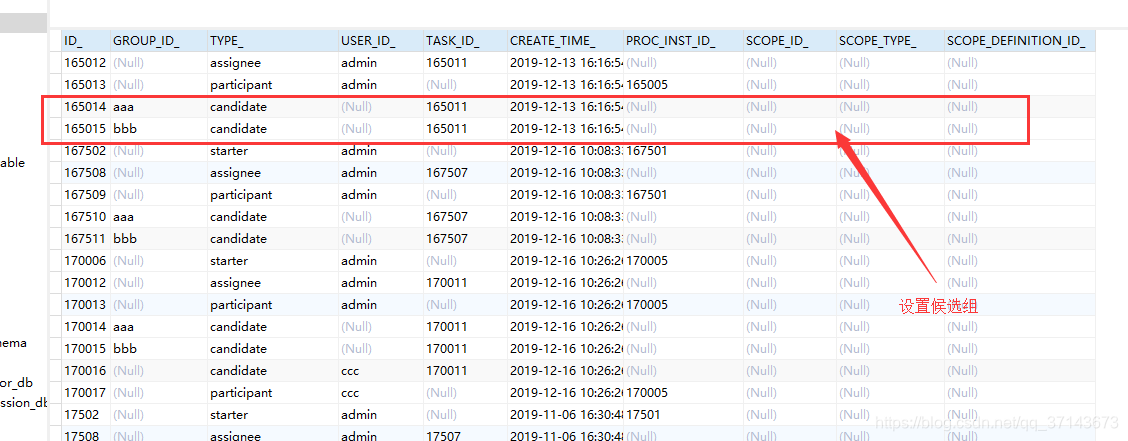The width and height of the screenshot is (1128, 441).
Task: Click the GROUP_ID_ column header
Action: click(x=158, y=40)
